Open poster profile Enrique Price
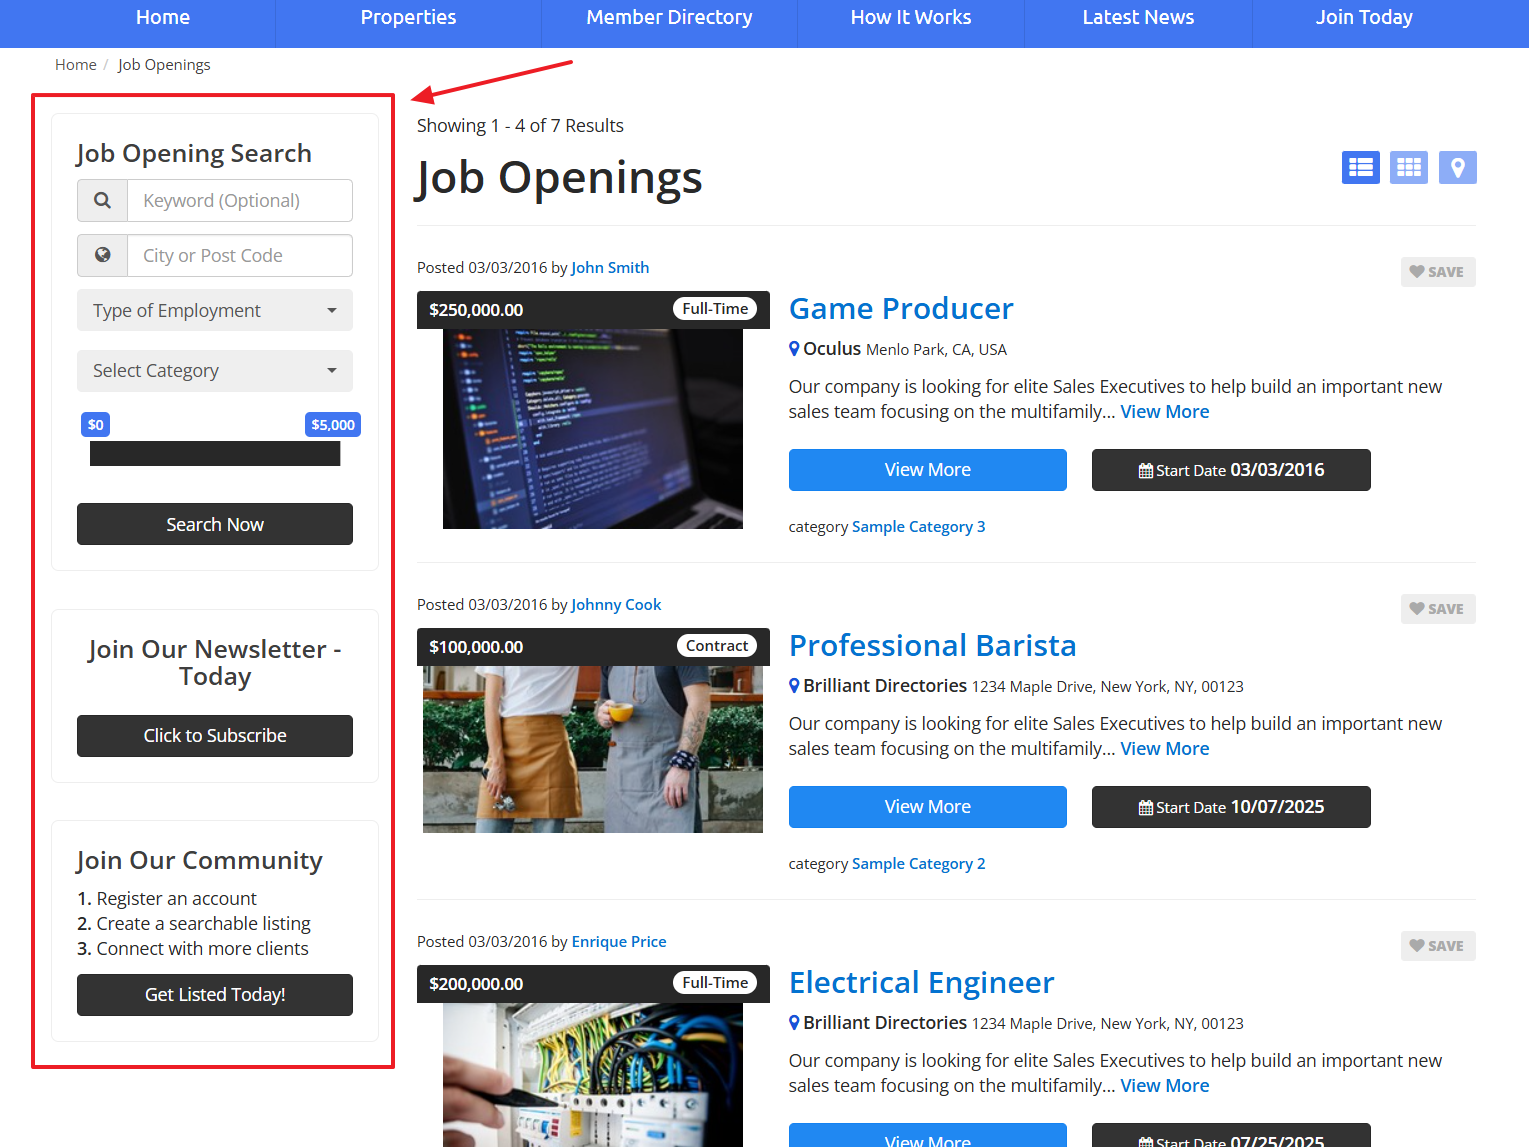 pyautogui.click(x=619, y=942)
